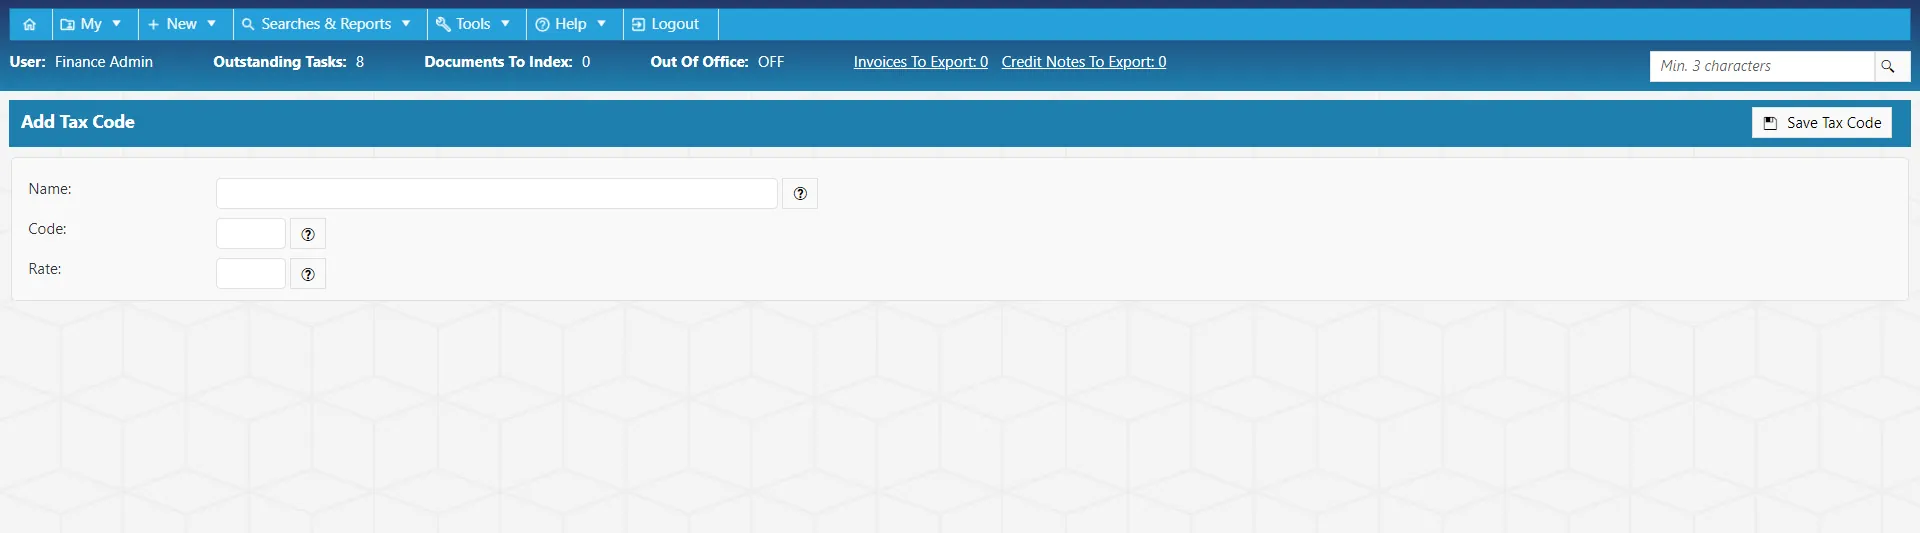The image size is (1920, 533).
Task: Click the Tools wrench icon
Action: 443,24
